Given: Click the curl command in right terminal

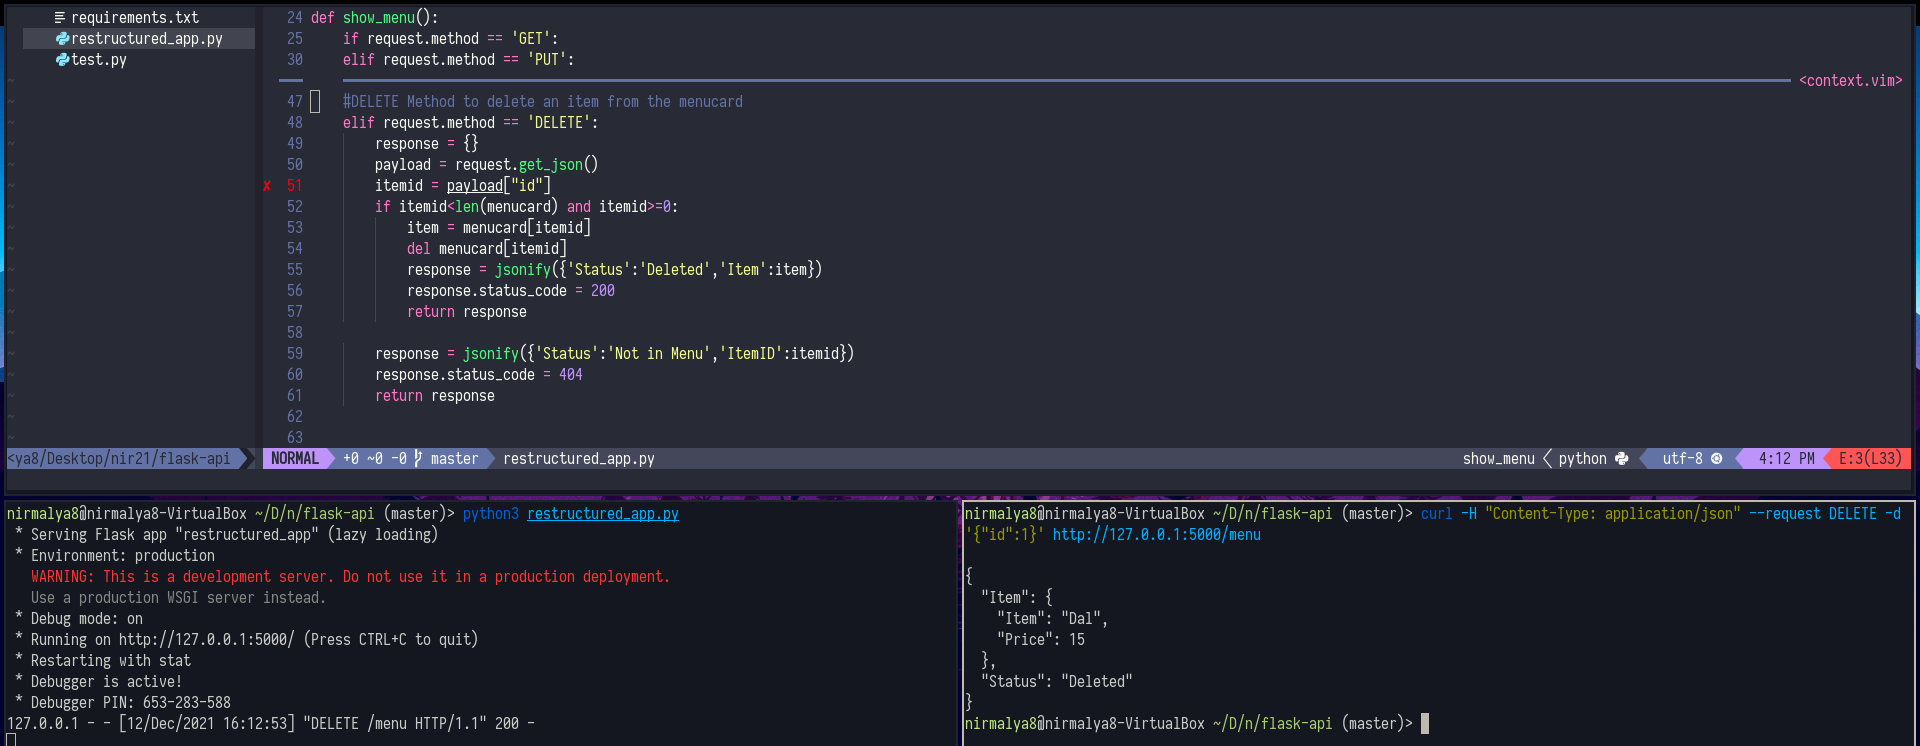Looking at the screenshot, I should point(1437,514).
